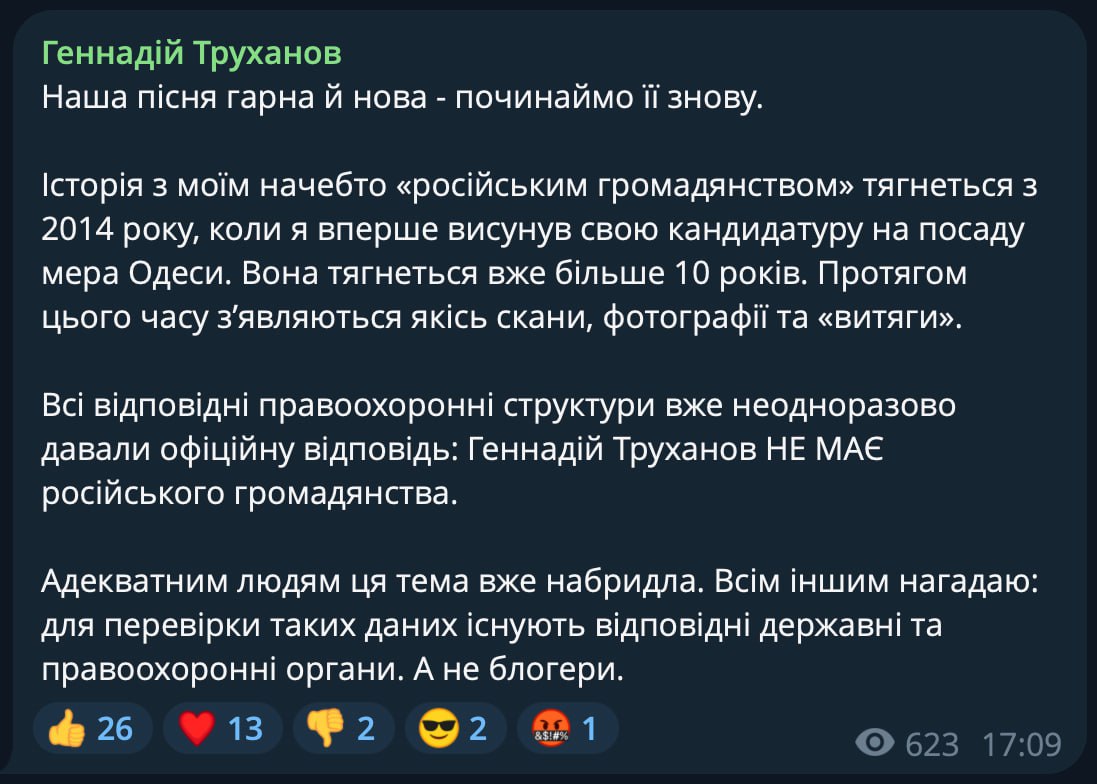
Task: Click the paragraph starting "Всі відповідні правоохоронні"
Action: point(500,451)
